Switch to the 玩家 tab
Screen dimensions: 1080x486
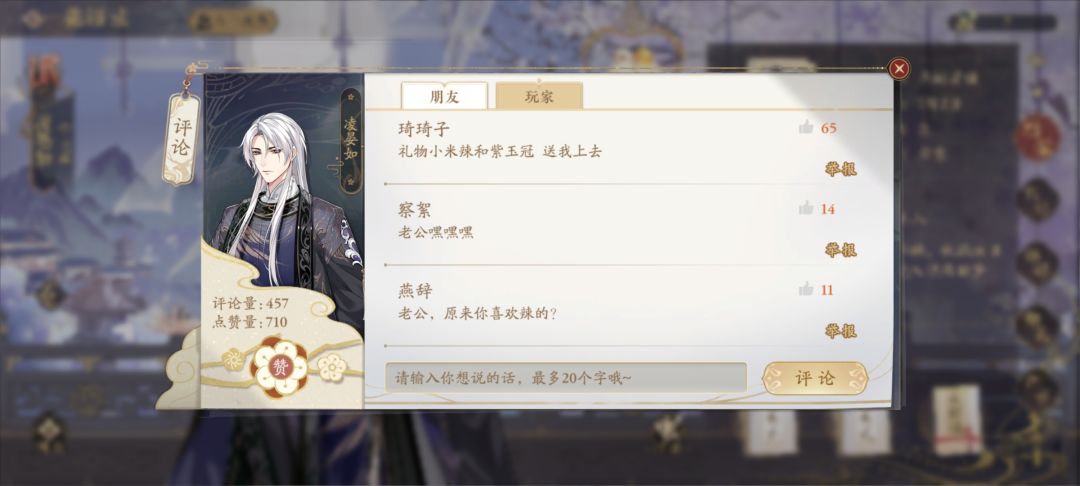[539, 96]
